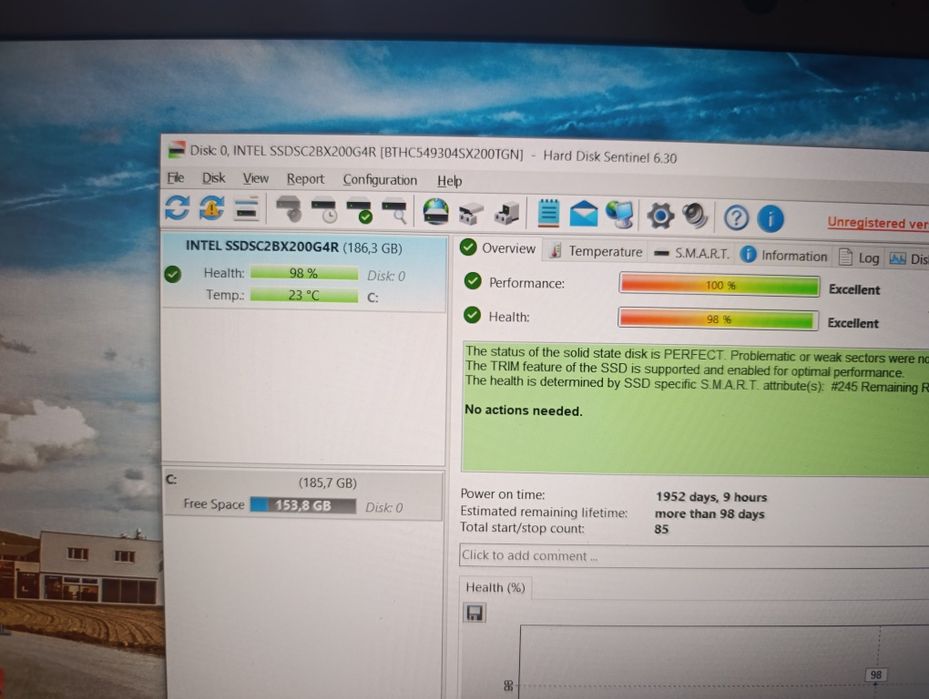Switch to the Overview tab

(498, 248)
